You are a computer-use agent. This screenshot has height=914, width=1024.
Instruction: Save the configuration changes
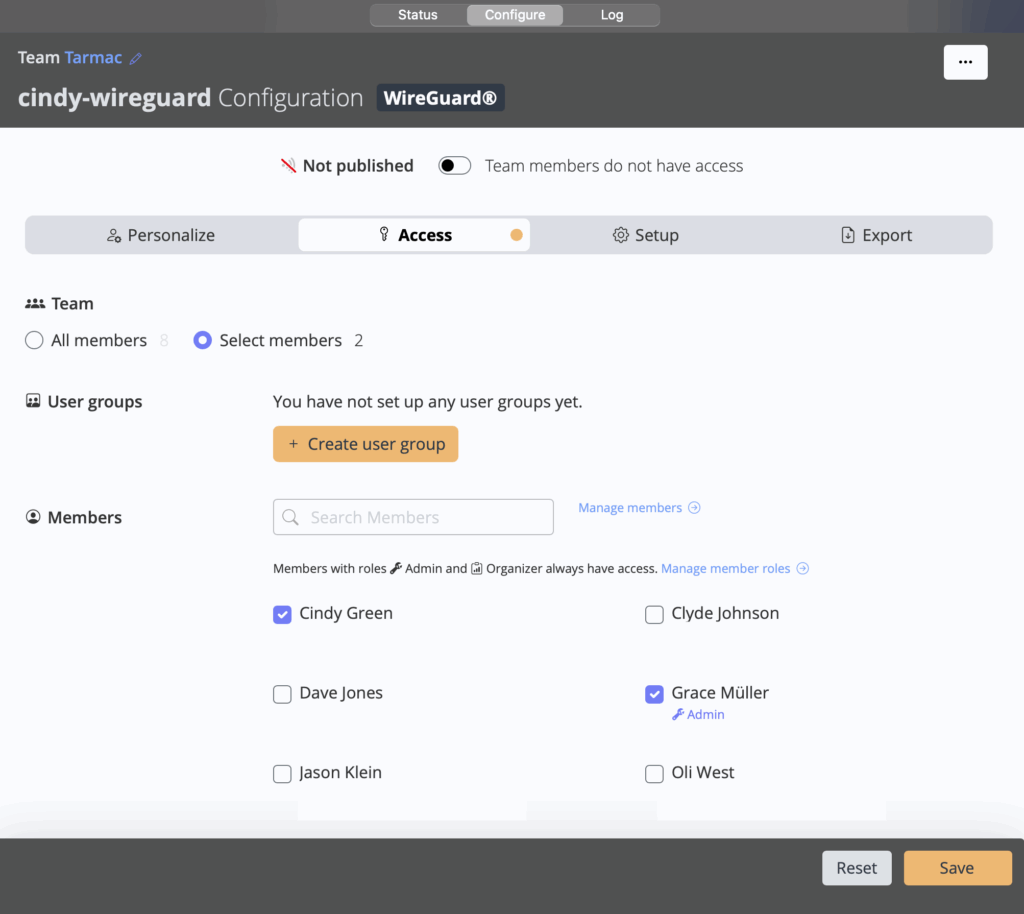[957, 868]
